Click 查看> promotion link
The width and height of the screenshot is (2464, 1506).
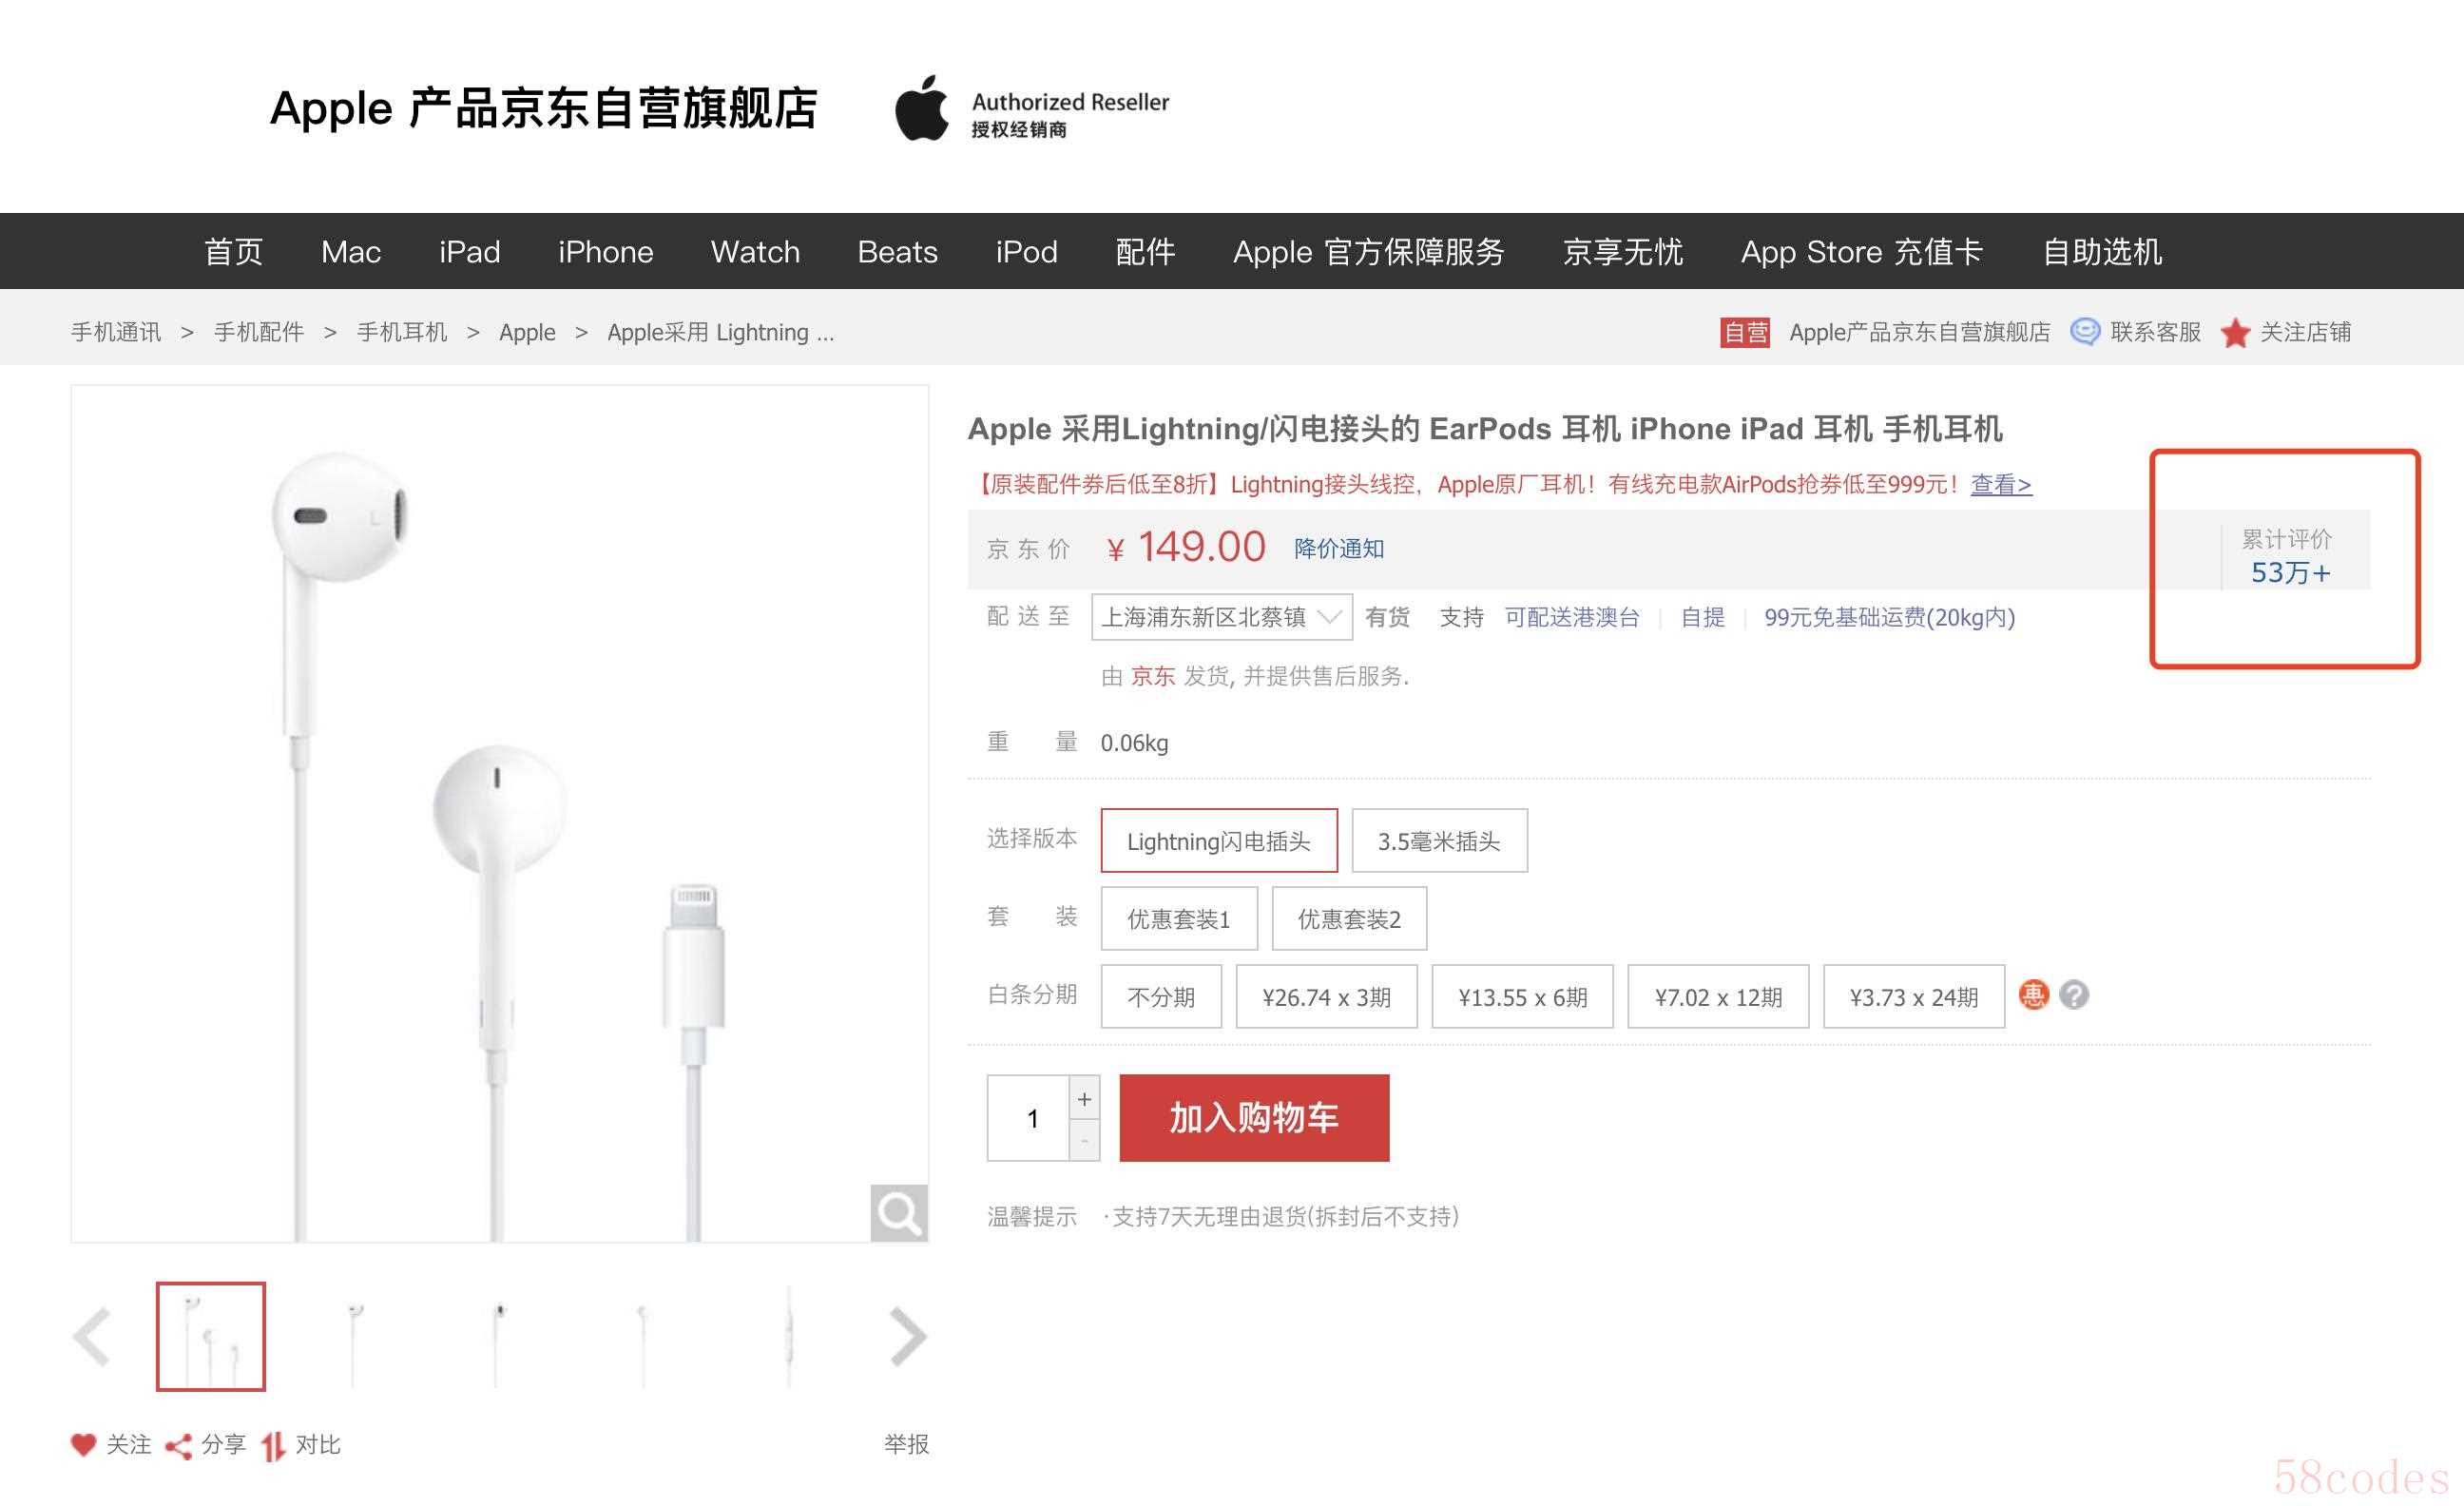[x=2001, y=485]
